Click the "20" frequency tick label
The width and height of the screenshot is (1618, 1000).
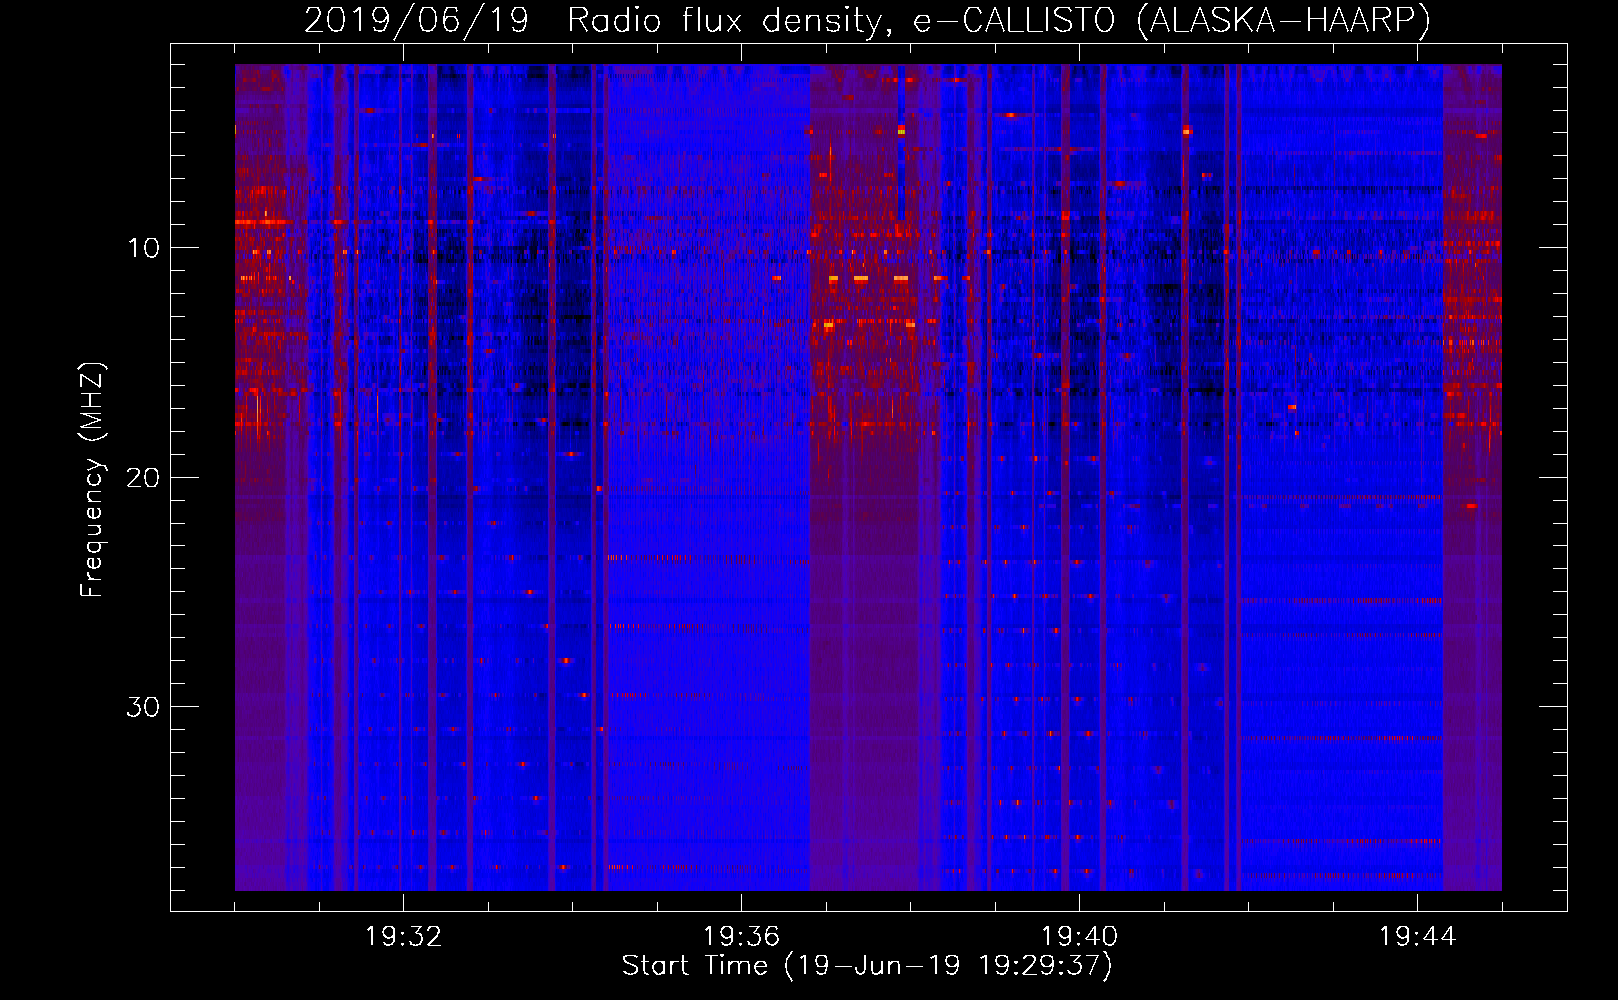click(x=144, y=477)
